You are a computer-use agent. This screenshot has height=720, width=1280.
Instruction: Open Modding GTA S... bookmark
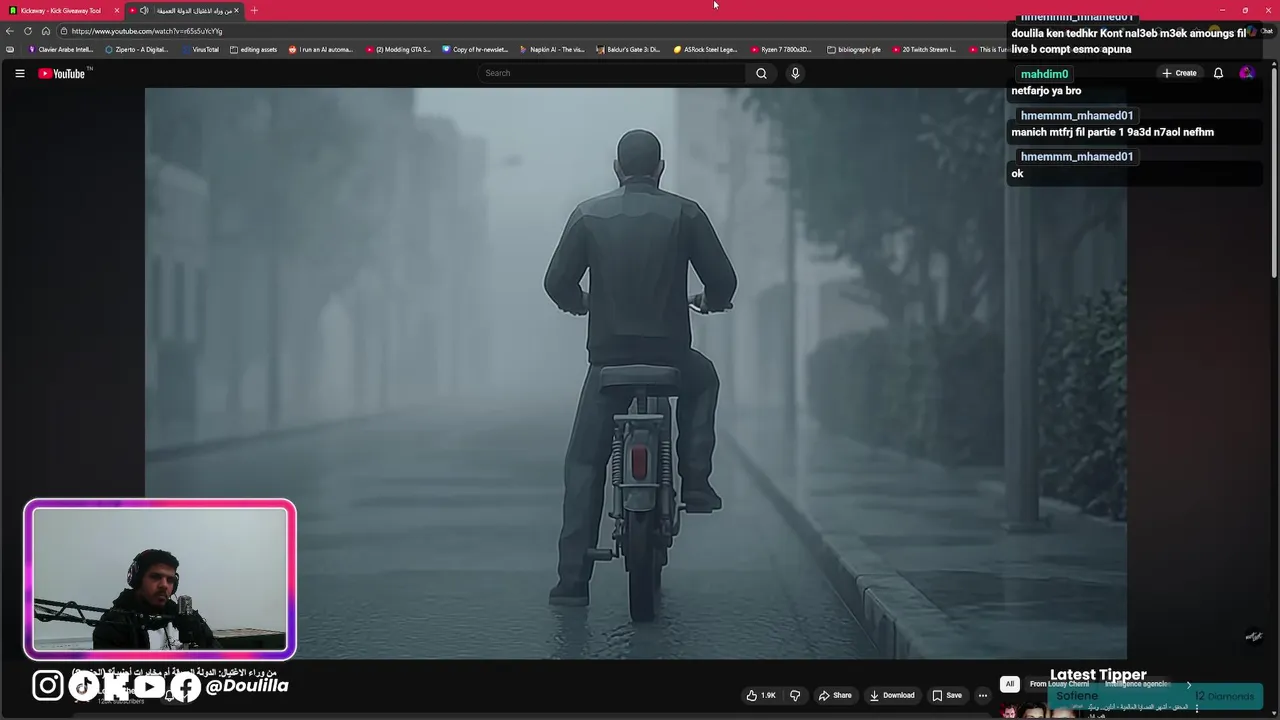398,49
